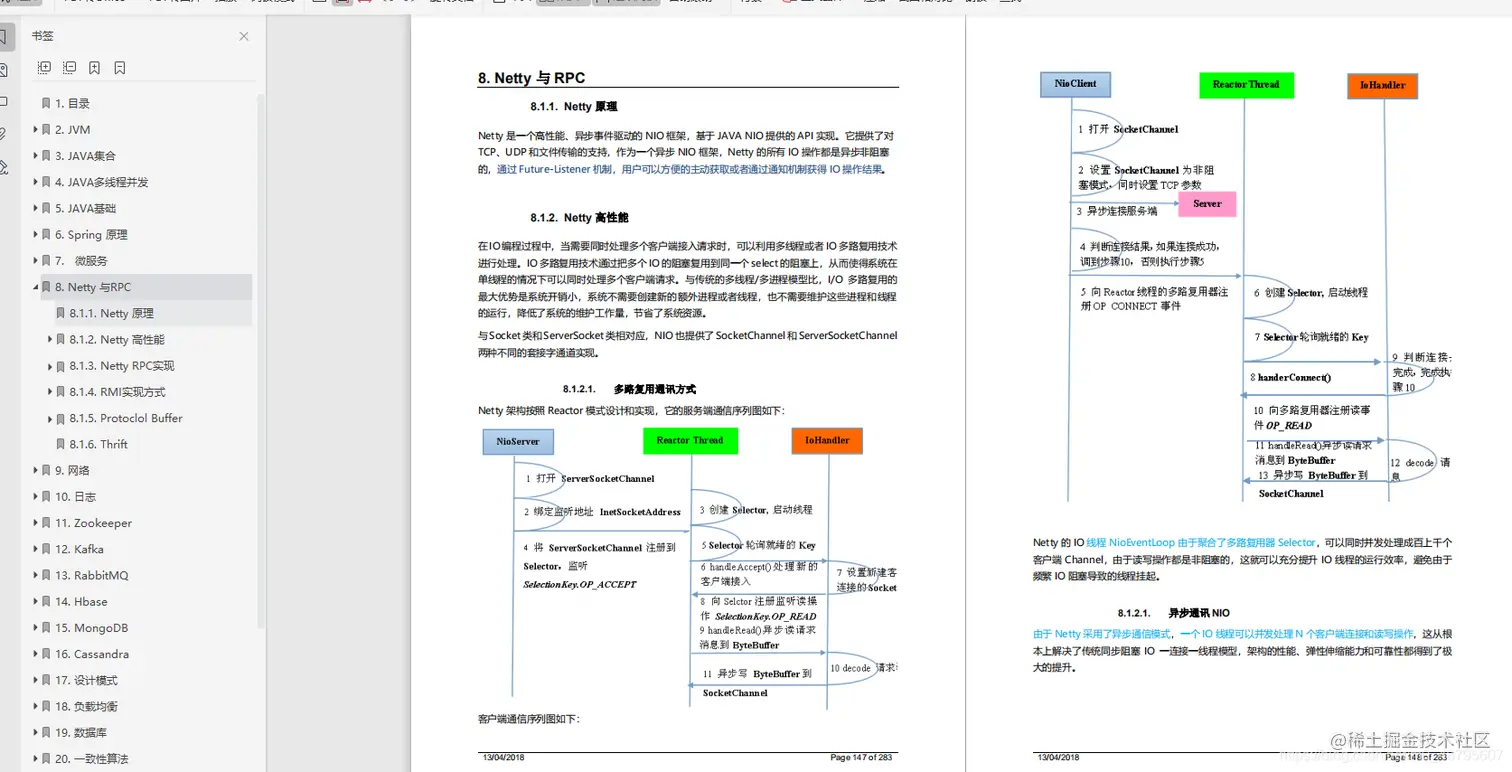Click the bookmark icon beside 1. 目录

click(46, 104)
